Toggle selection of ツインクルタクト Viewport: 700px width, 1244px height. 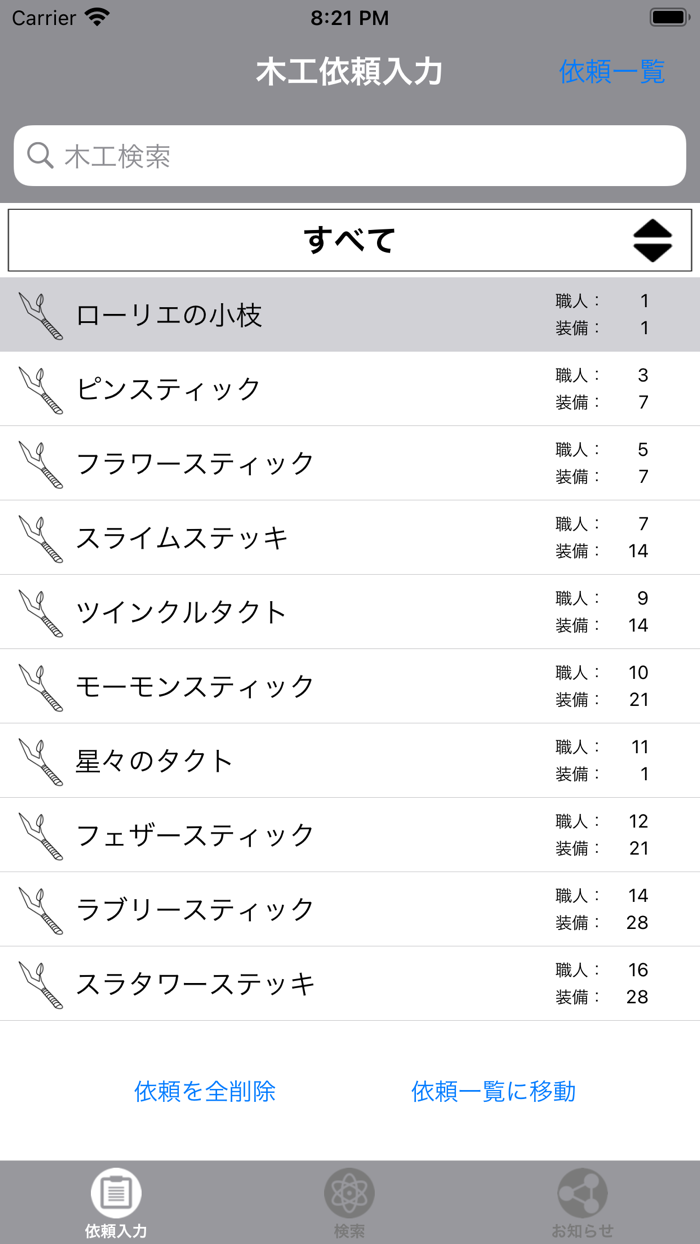[x=300, y=611]
